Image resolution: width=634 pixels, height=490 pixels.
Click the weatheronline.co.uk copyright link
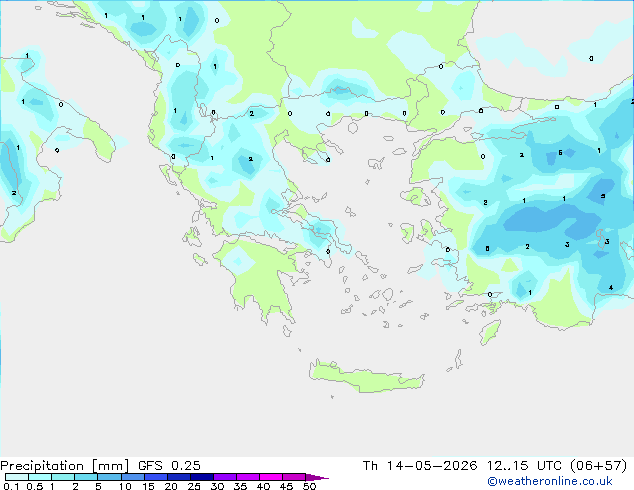click(549, 481)
